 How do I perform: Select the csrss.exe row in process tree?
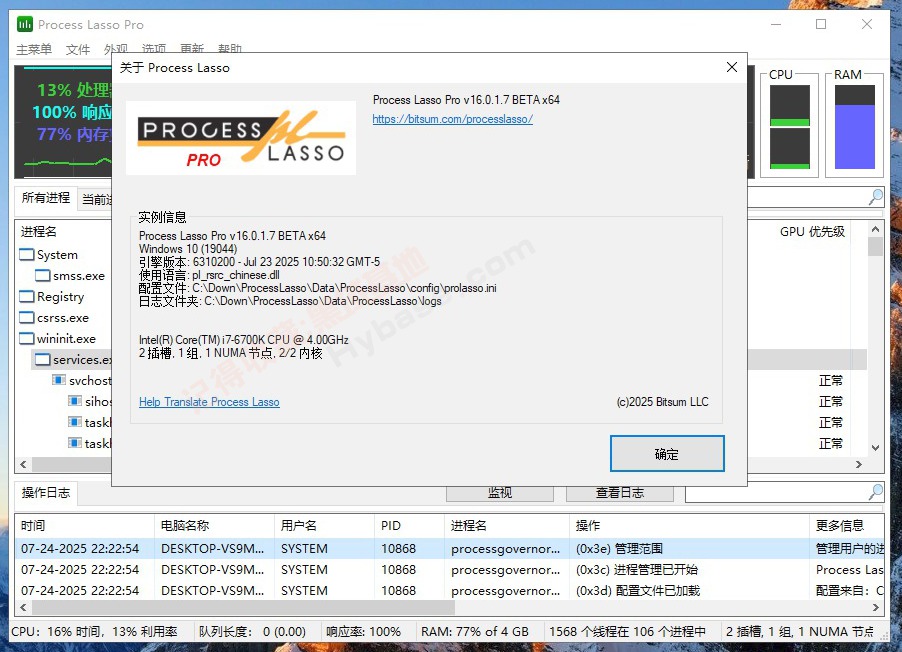(x=63, y=318)
